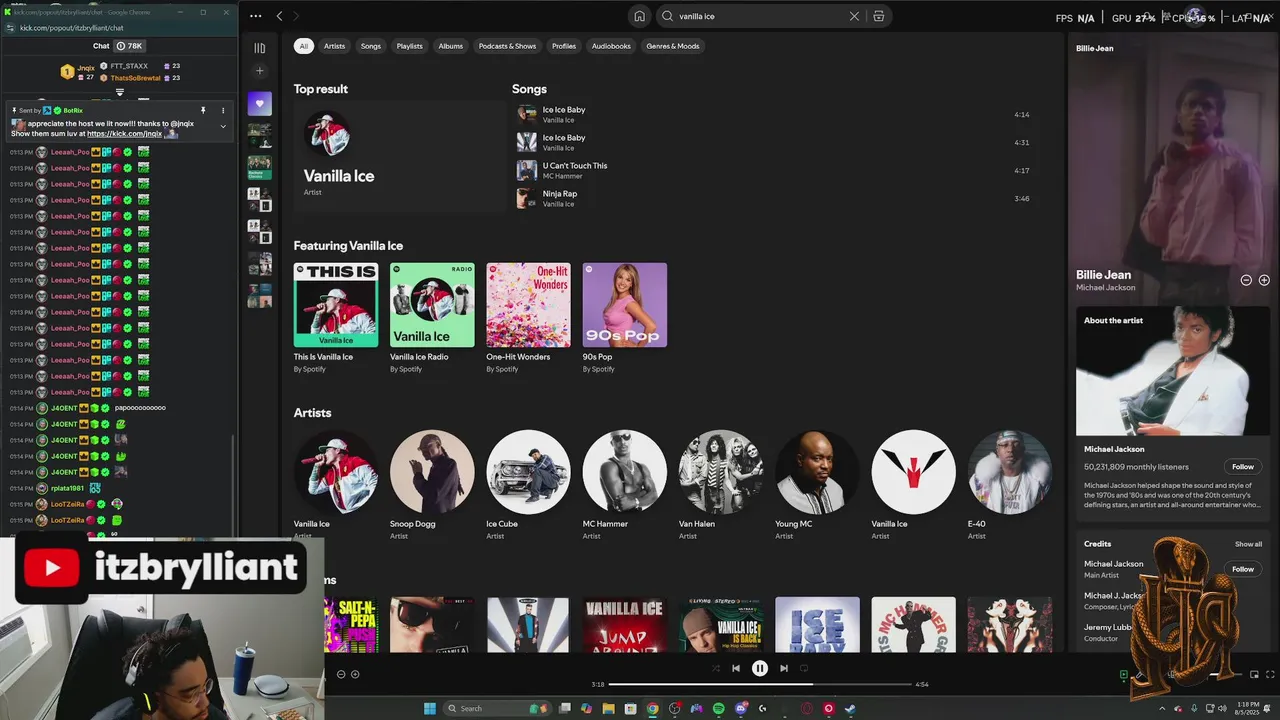Open Vanilla Ice Radio playlist
Viewport: 1280px width, 720px height.
pyautogui.click(x=432, y=318)
